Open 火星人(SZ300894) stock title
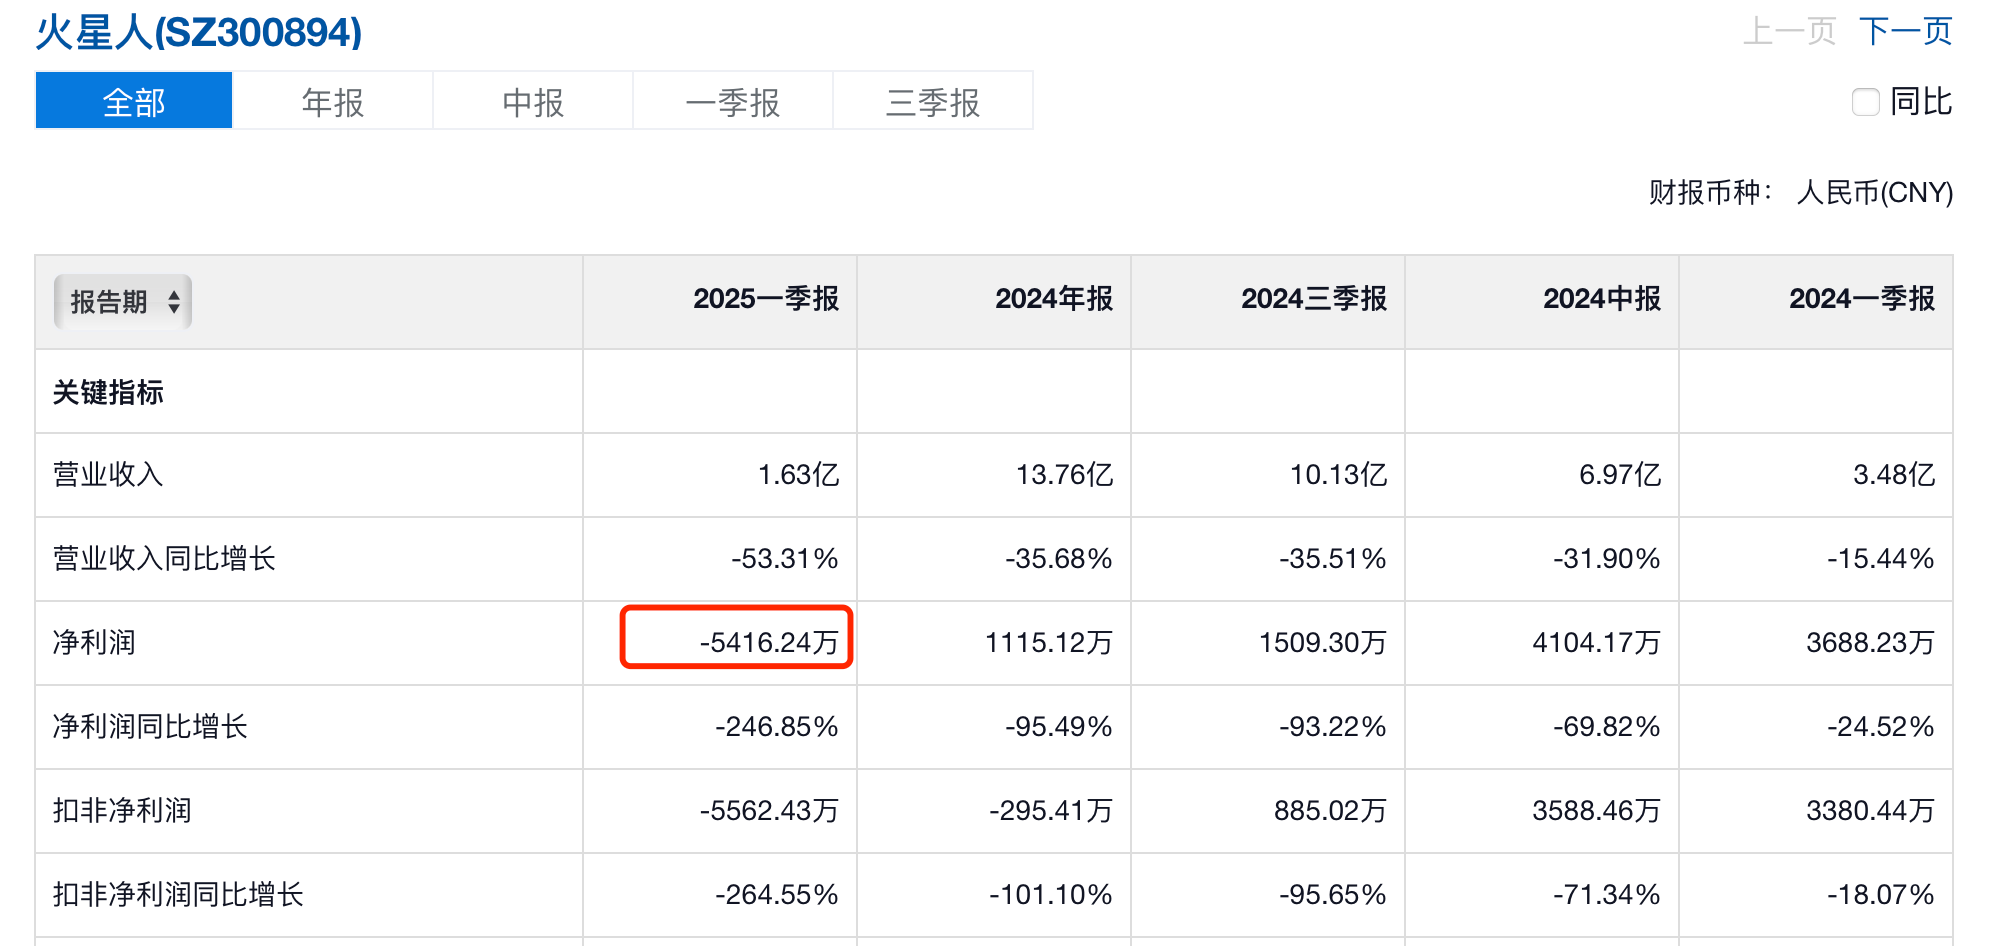1998x946 pixels. (x=199, y=33)
